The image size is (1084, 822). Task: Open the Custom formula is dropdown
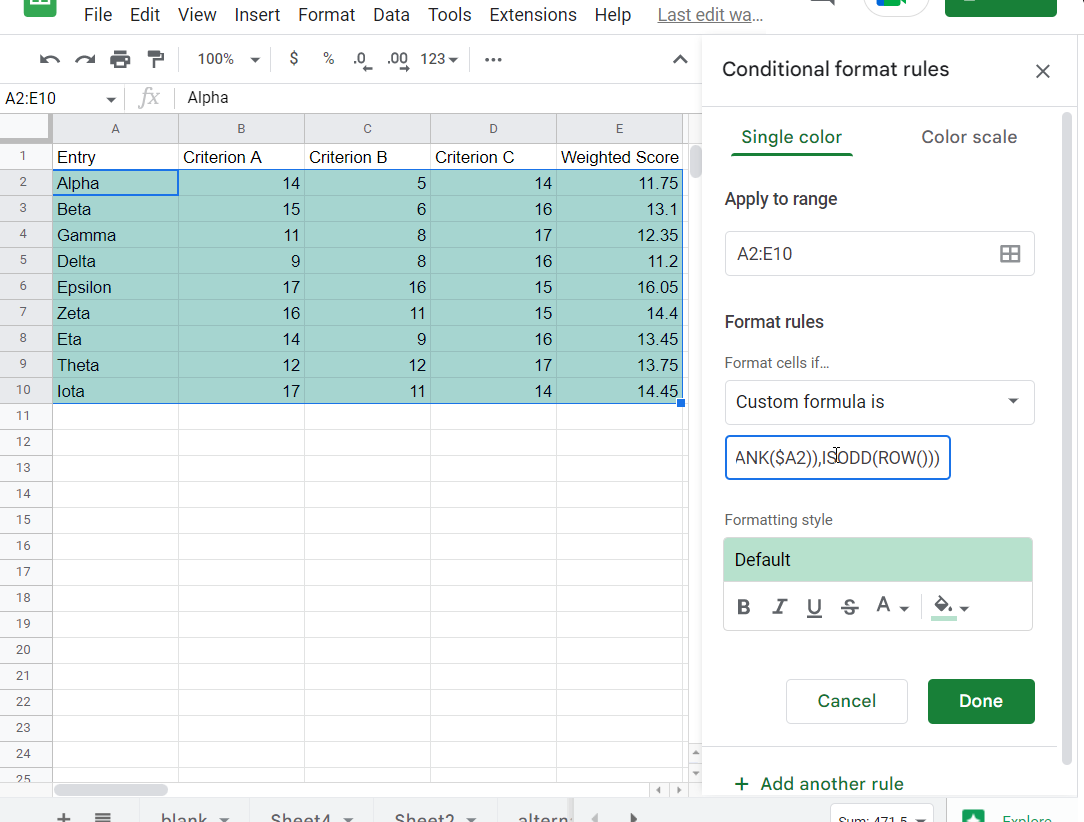click(879, 402)
